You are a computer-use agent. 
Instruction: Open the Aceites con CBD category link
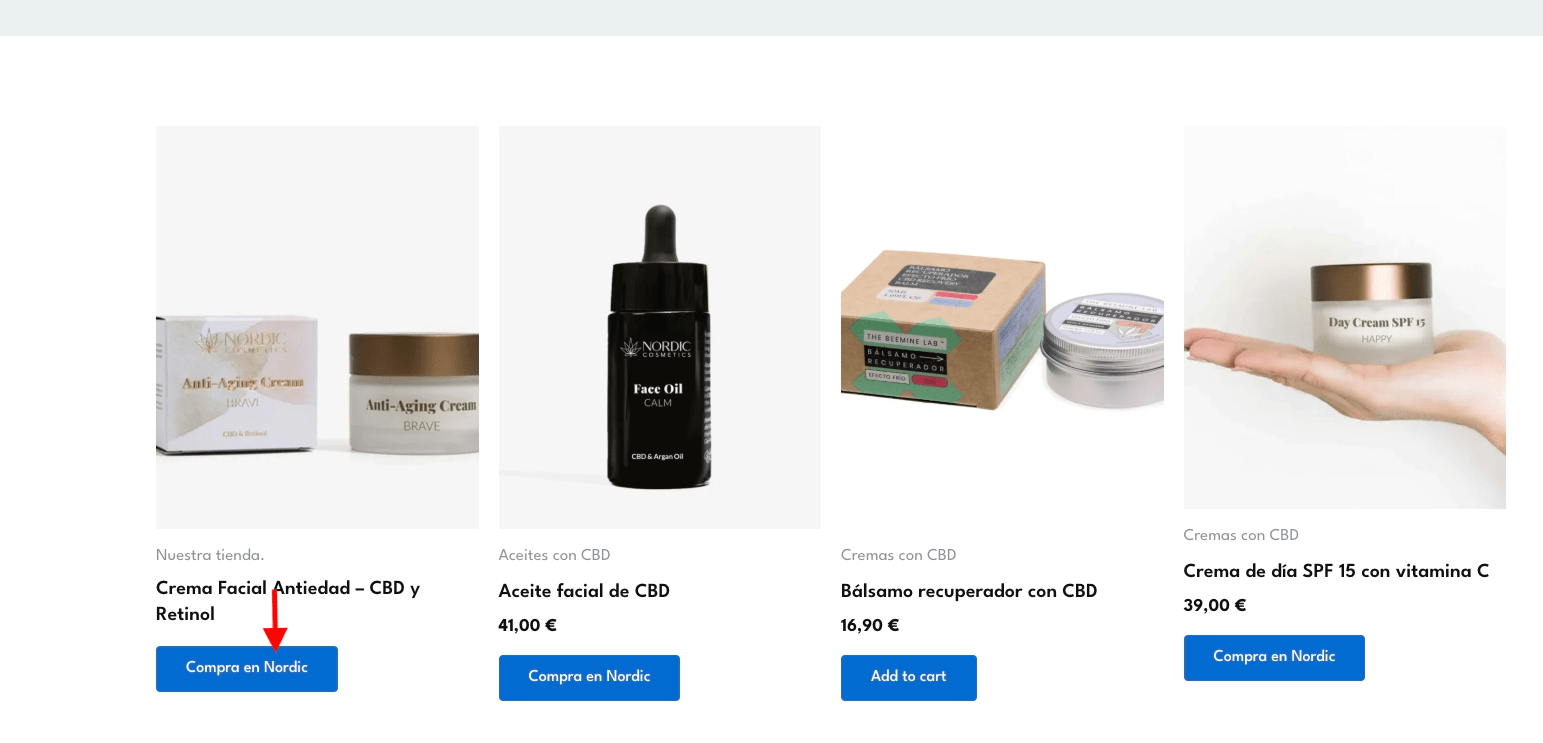coord(554,555)
